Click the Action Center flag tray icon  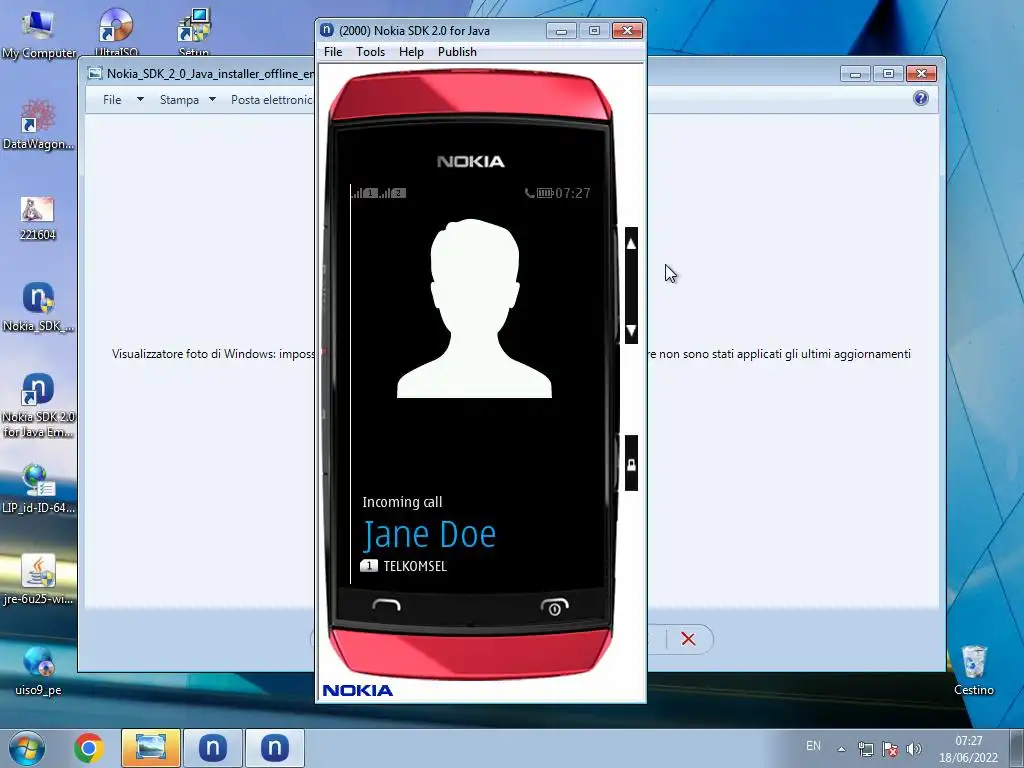pos(889,749)
